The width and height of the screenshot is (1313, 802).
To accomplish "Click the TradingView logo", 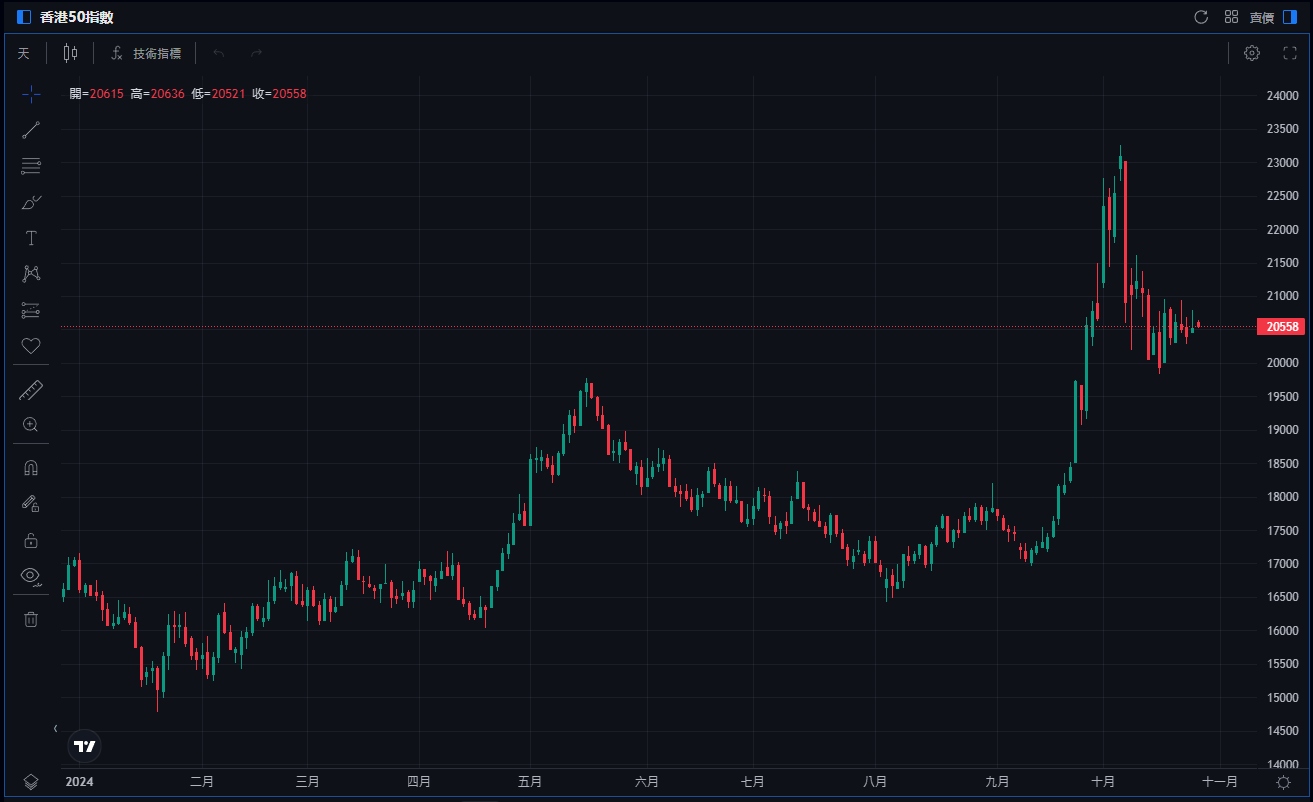I will coord(85,746).
